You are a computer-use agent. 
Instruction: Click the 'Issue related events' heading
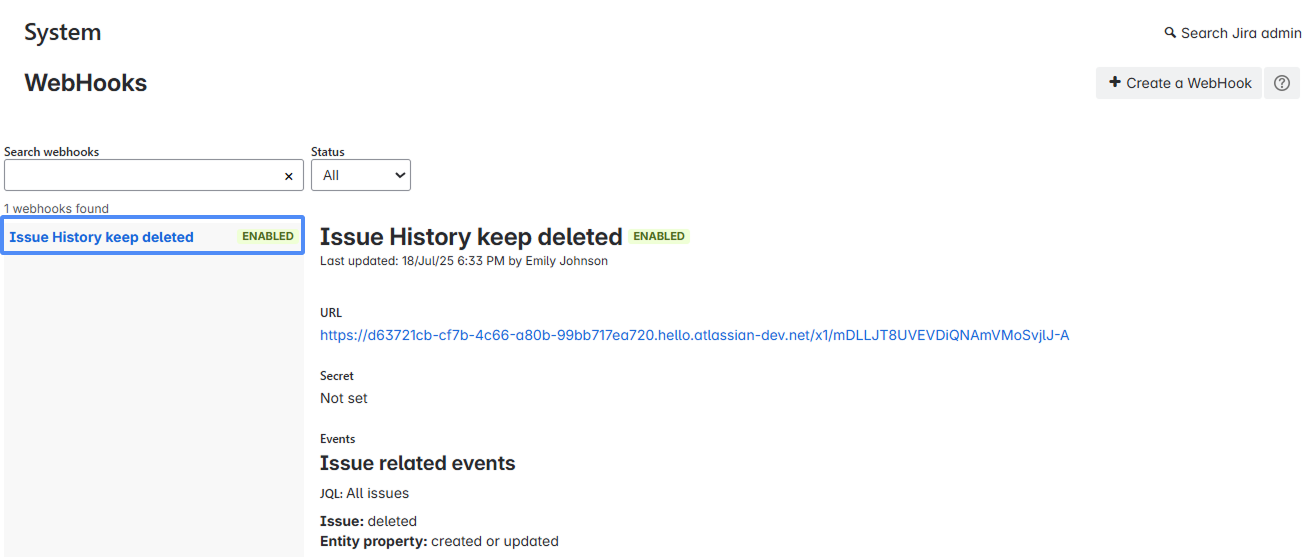[x=417, y=463]
